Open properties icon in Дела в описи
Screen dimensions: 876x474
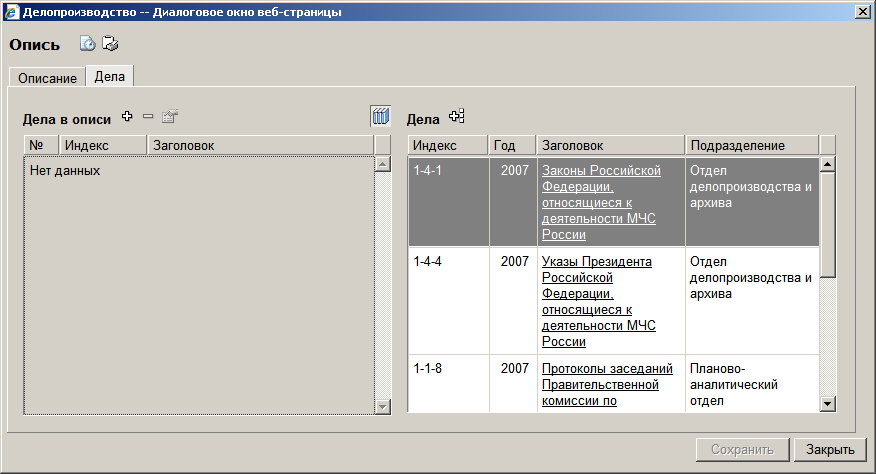(169, 116)
